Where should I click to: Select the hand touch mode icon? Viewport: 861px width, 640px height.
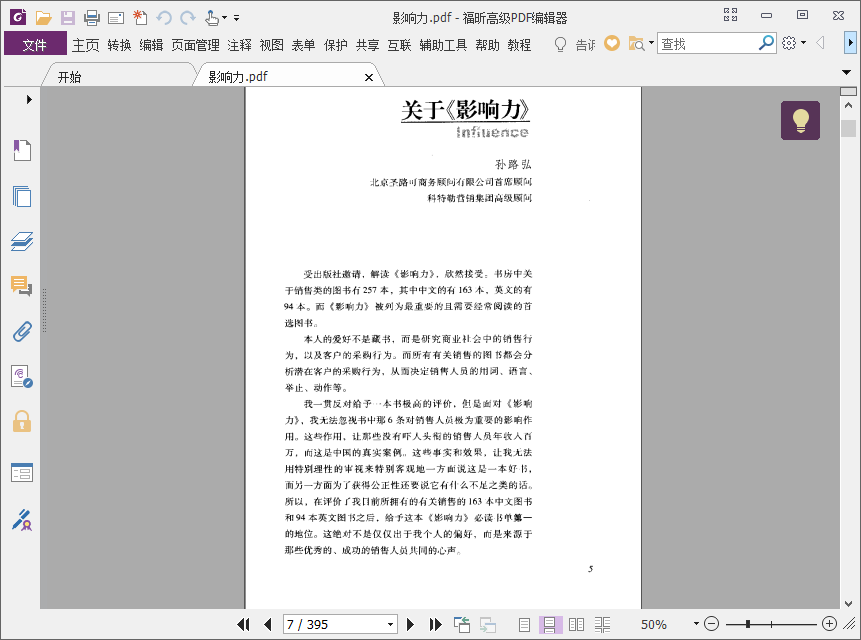(211, 18)
